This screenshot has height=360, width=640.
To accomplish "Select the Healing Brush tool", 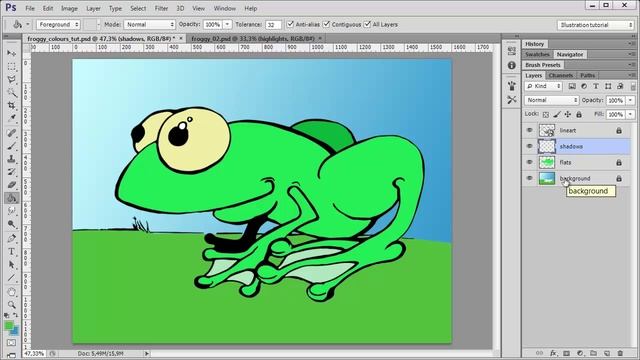I will (x=11, y=133).
